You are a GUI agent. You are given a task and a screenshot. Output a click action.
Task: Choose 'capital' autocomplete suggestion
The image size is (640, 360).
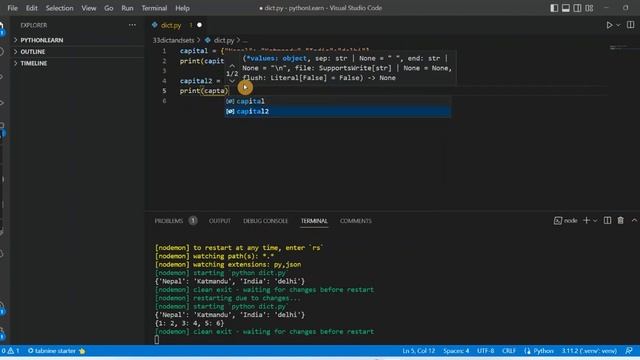(x=338, y=101)
